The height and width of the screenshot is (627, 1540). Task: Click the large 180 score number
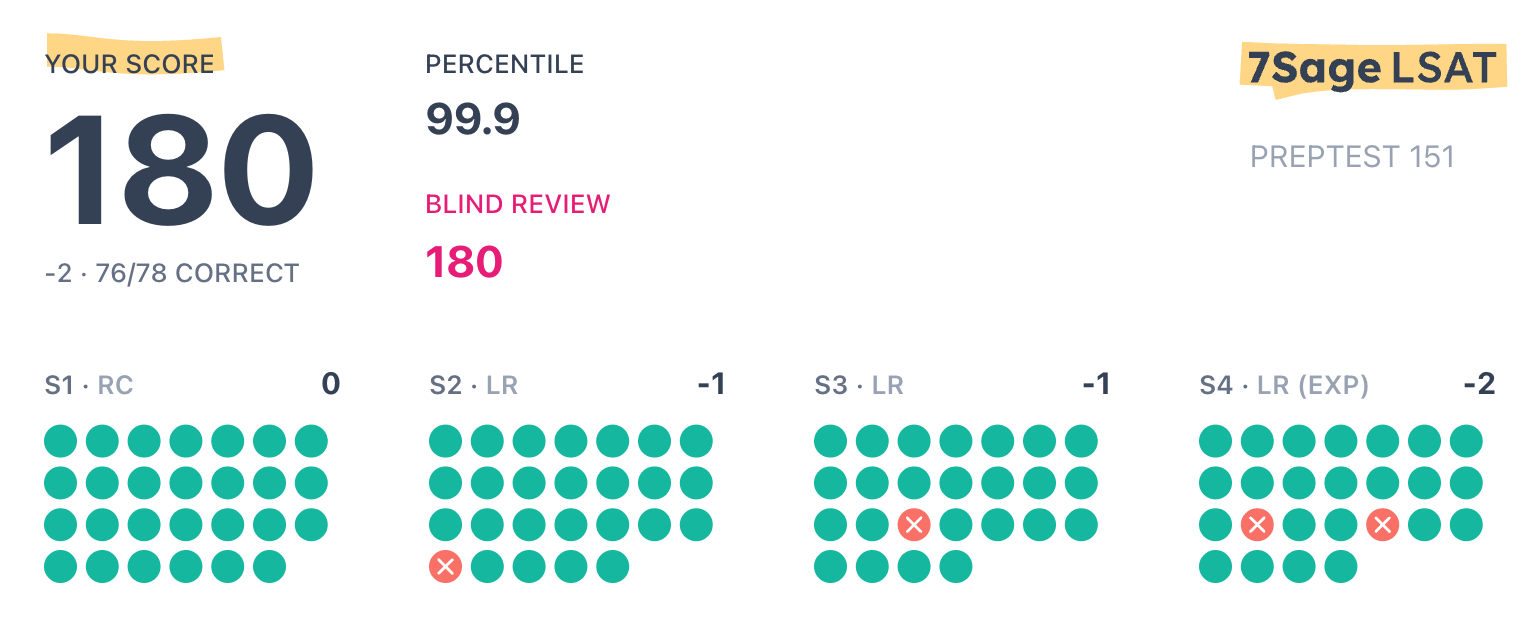click(x=180, y=171)
